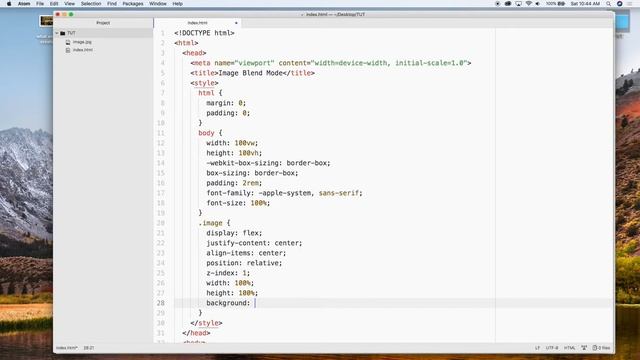The image size is (640, 360).
Task: Click the round blue icon beside Spotlight
Action: coord(620,4)
